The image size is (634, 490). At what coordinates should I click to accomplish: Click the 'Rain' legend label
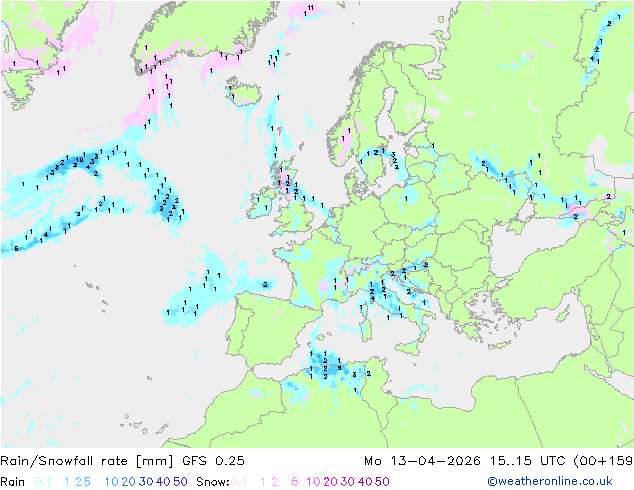tap(13, 482)
